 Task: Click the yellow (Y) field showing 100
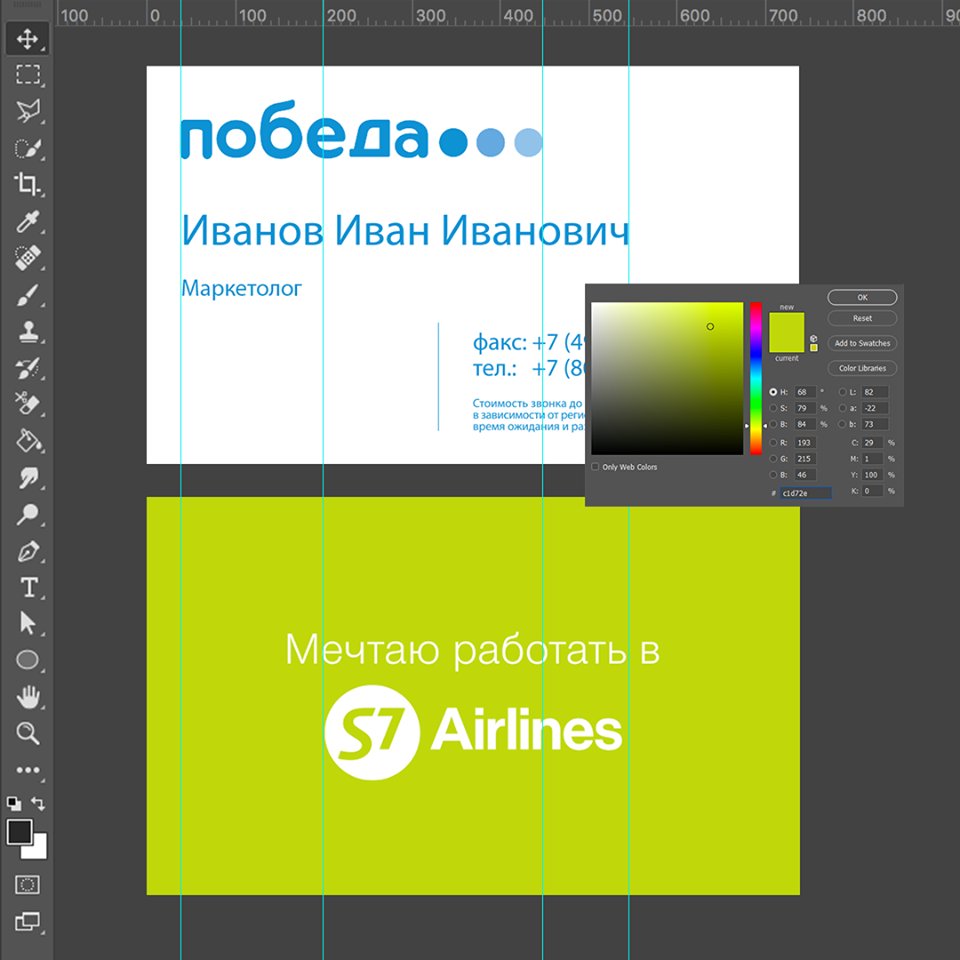click(x=872, y=474)
